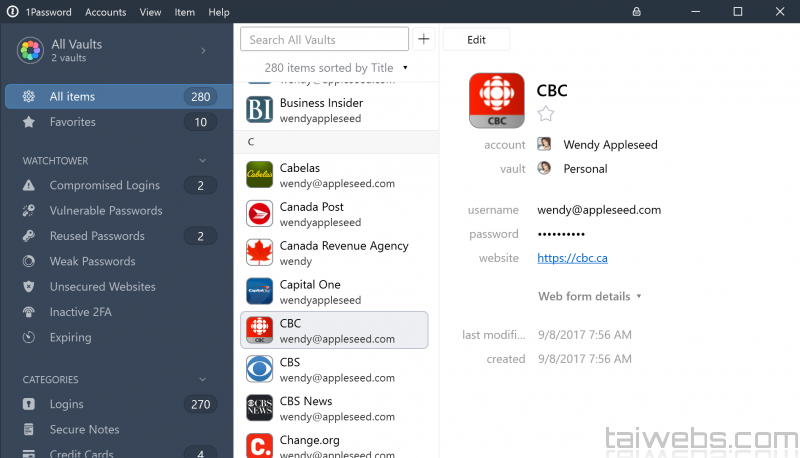Open the Item menu
This screenshot has width=800, height=458.
pos(184,12)
